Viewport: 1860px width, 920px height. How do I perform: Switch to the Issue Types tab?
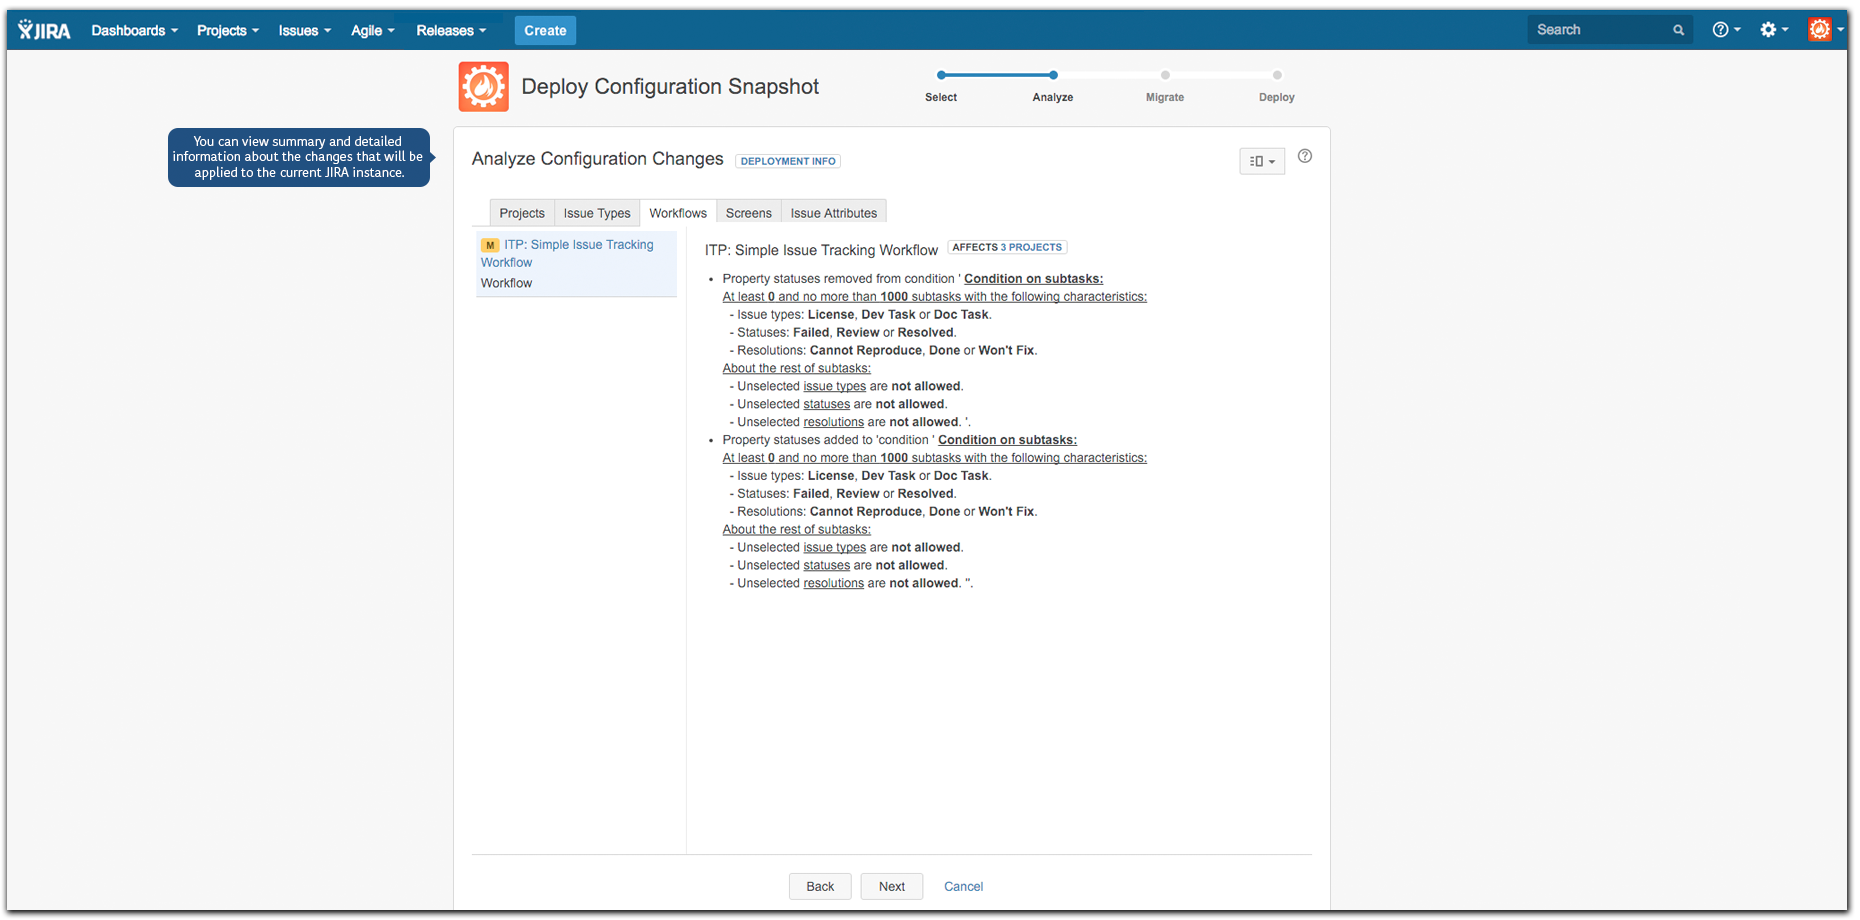coord(597,213)
